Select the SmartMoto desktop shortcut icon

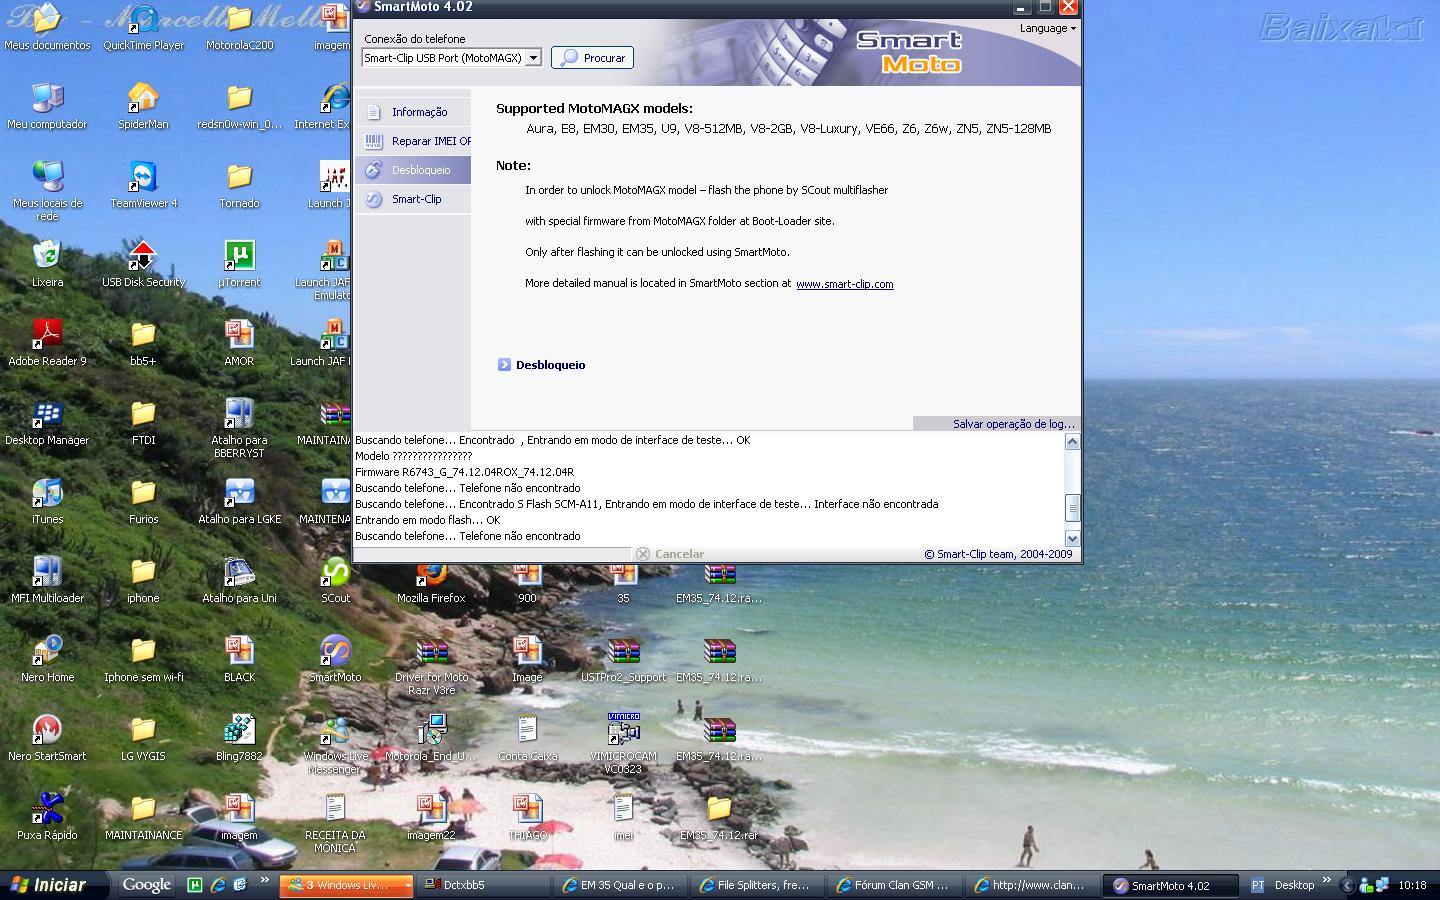tap(335, 660)
